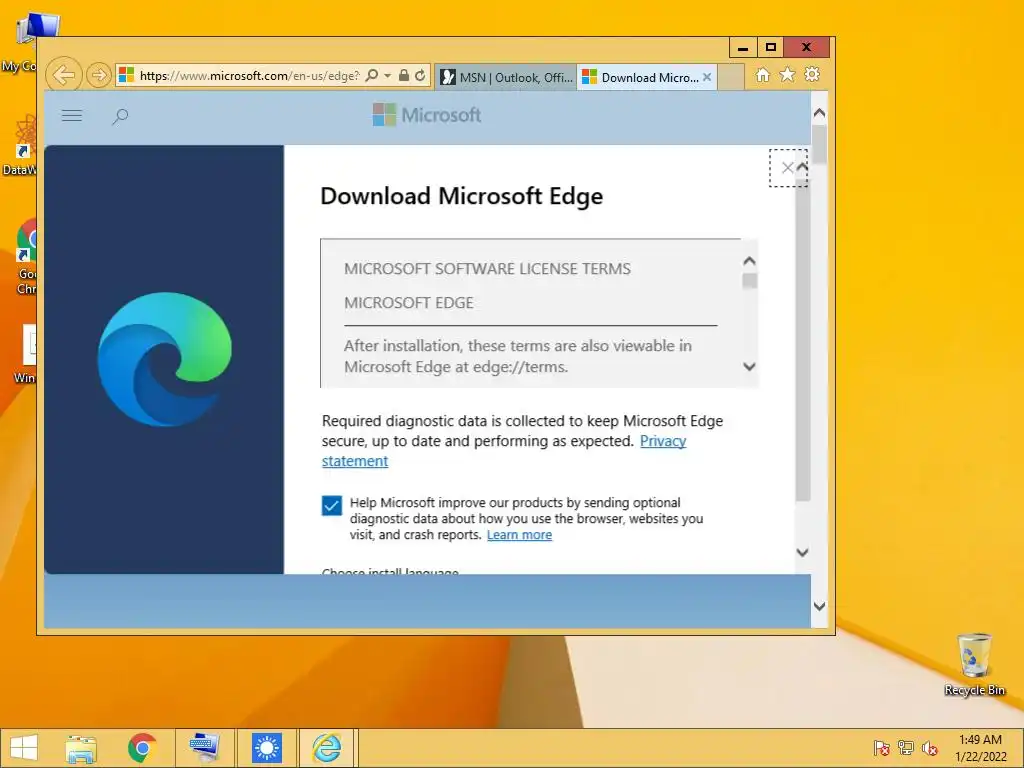Launch Google Chrome from the taskbar
Viewport: 1024px width, 768px height.
point(142,748)
